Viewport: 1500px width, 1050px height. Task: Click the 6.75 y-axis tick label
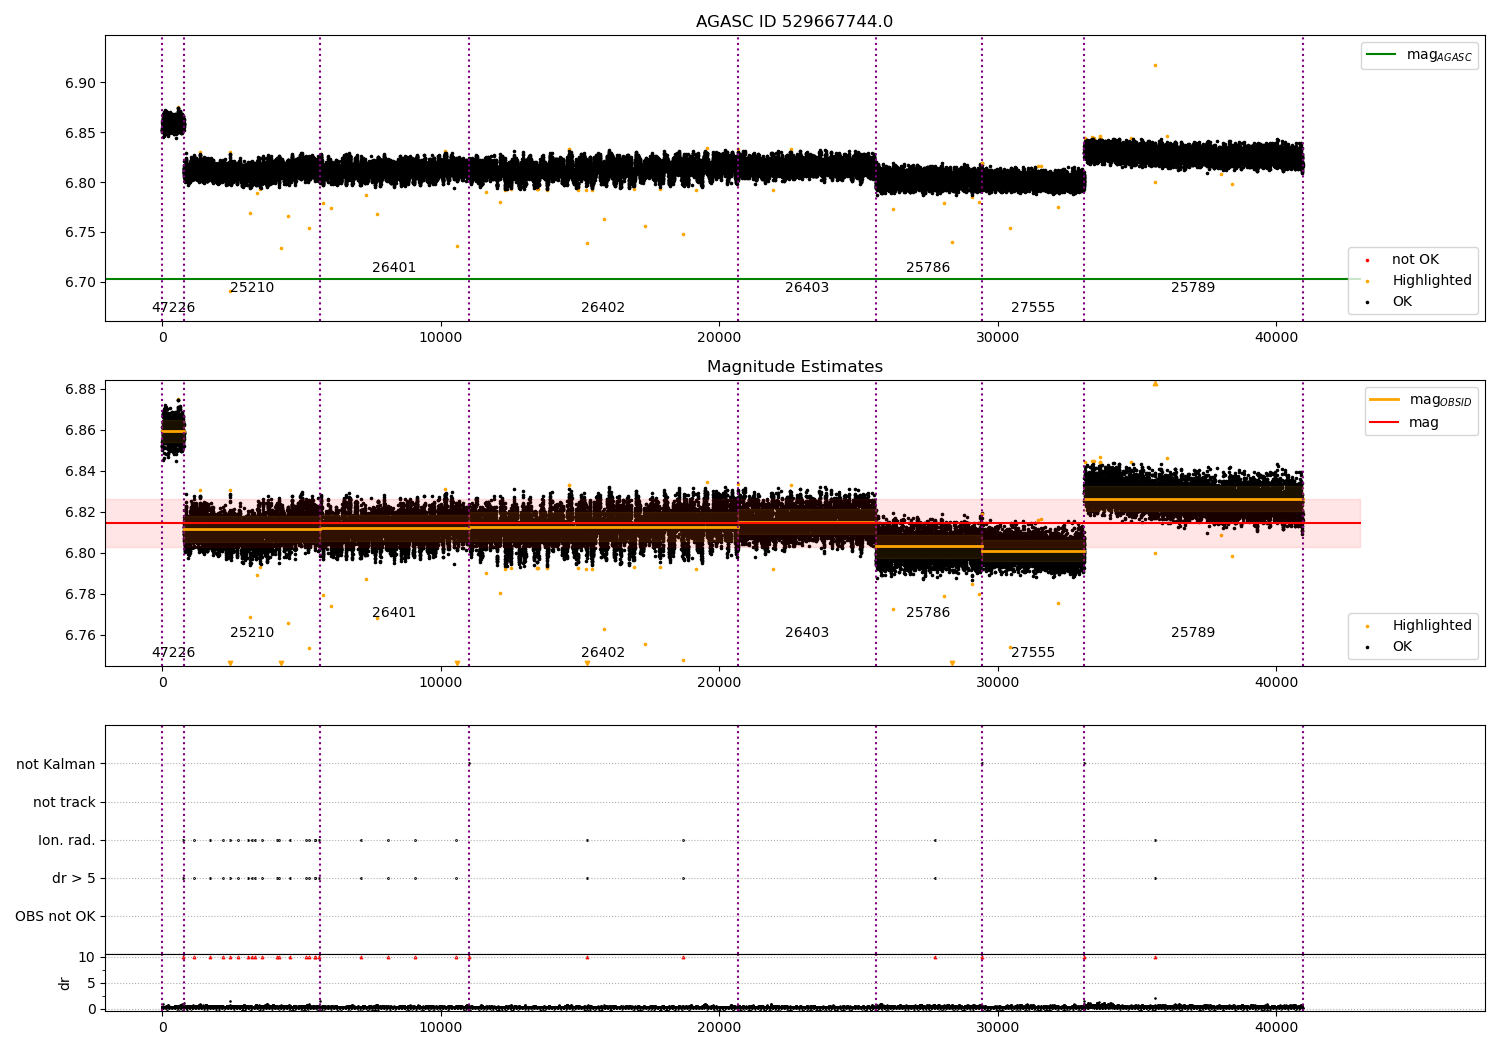(x=80, y=232)
